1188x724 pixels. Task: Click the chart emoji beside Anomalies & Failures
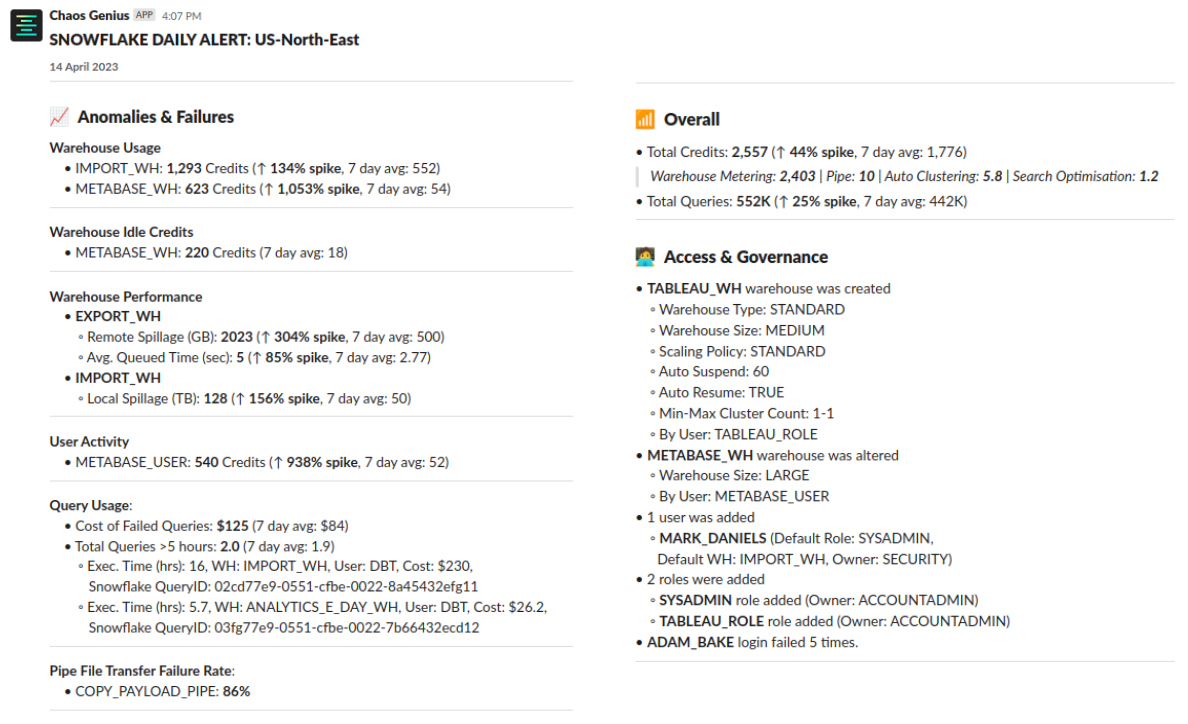59,117
